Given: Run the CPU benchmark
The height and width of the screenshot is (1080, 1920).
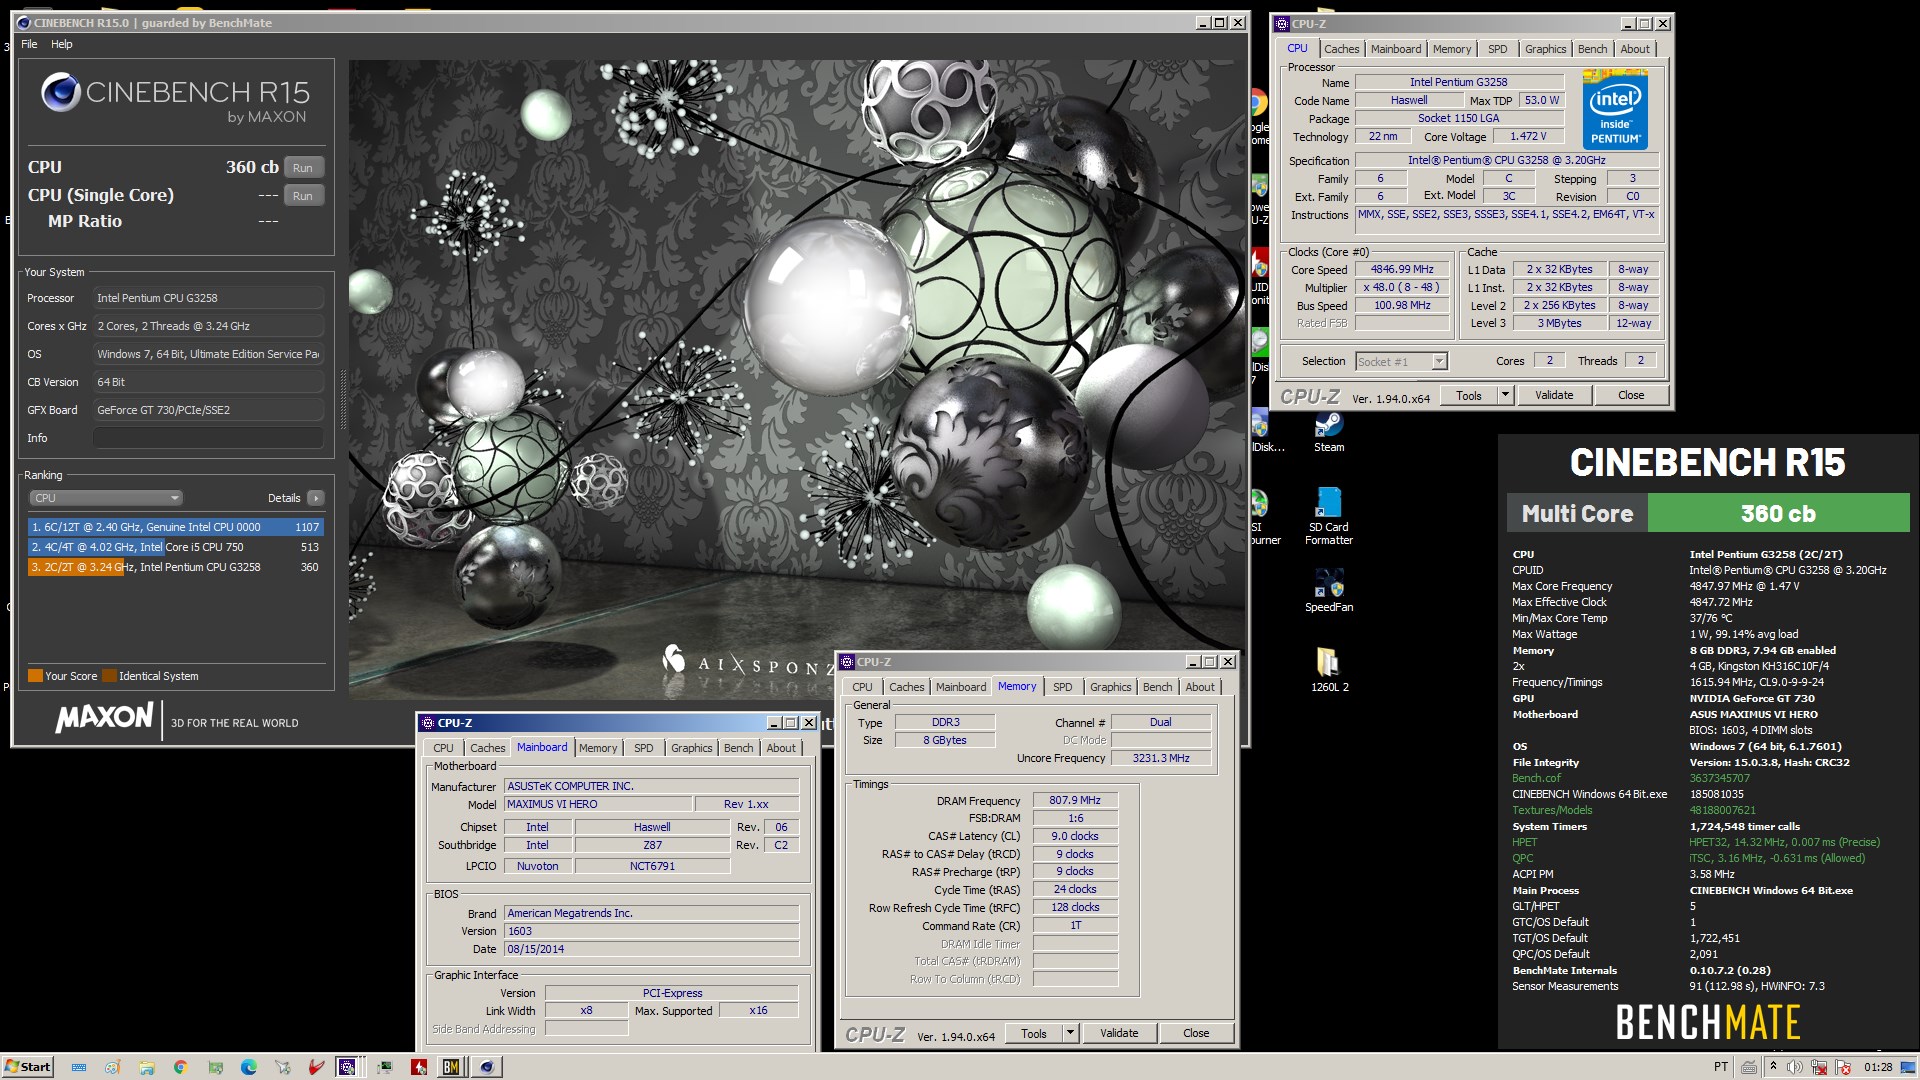Looking at the screenshot, I should coord(303,168).
